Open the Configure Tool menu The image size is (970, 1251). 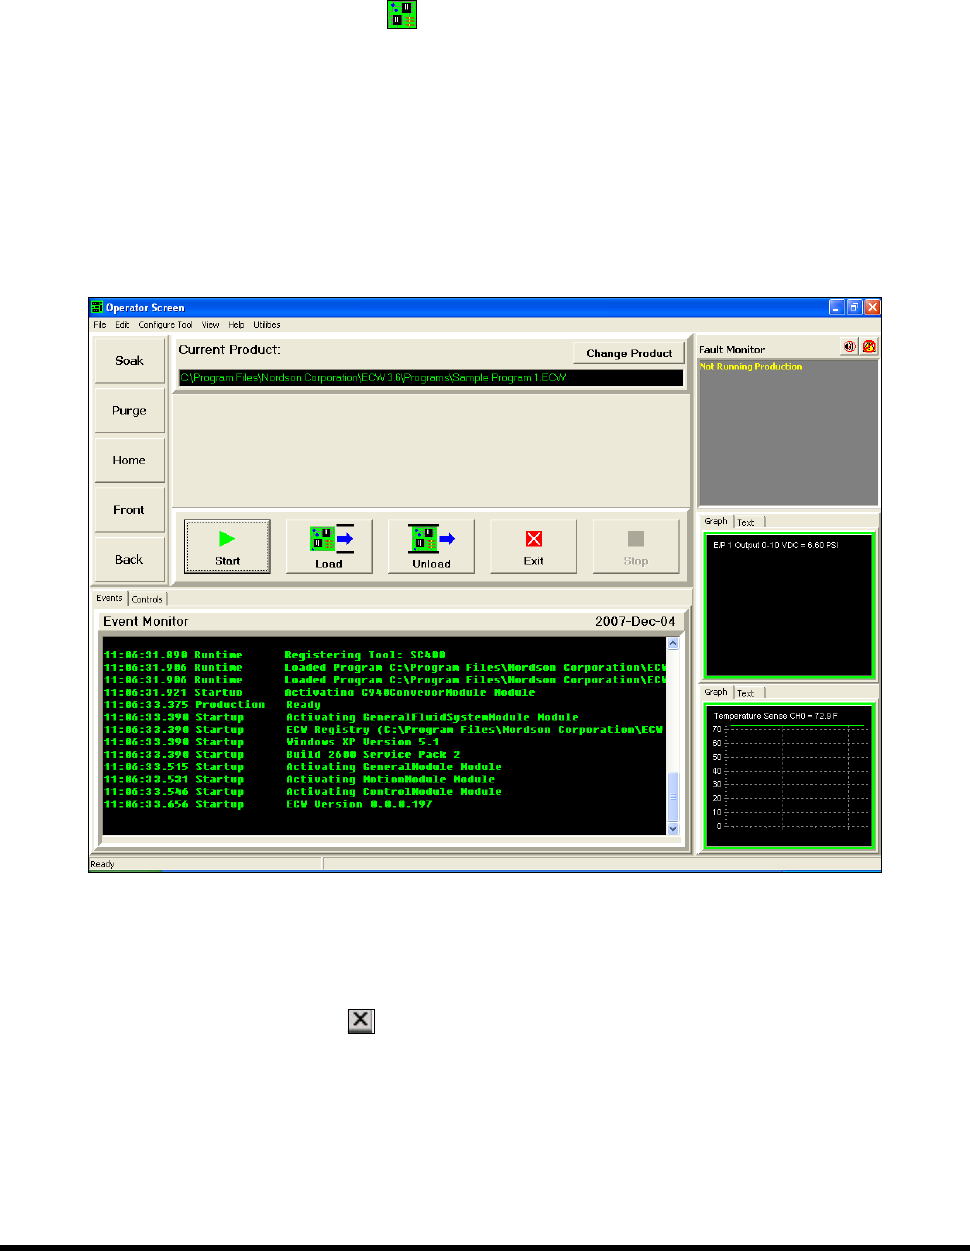coord(166,325)
